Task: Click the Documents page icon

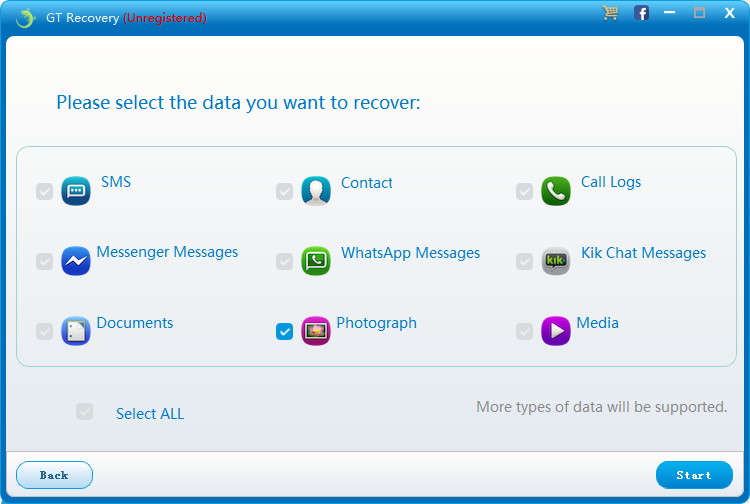Action: tap(76, 331)
